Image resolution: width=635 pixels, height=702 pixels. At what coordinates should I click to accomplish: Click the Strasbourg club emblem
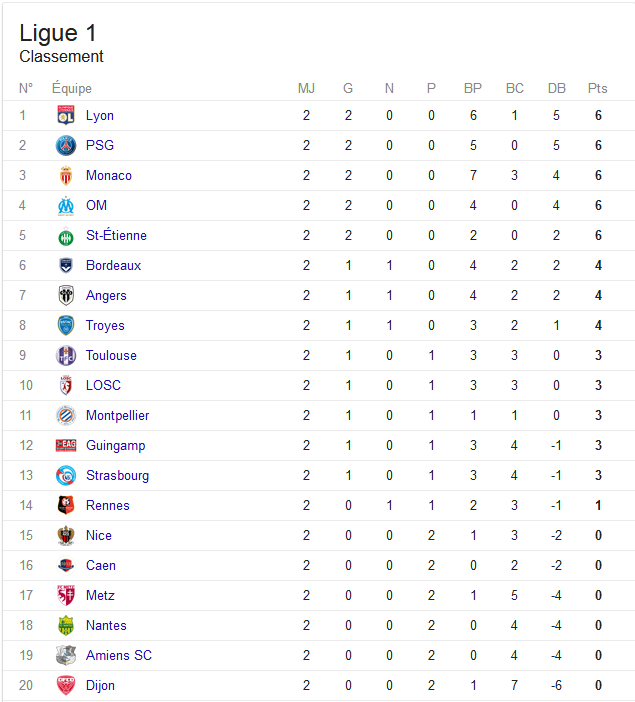(66, 475)
